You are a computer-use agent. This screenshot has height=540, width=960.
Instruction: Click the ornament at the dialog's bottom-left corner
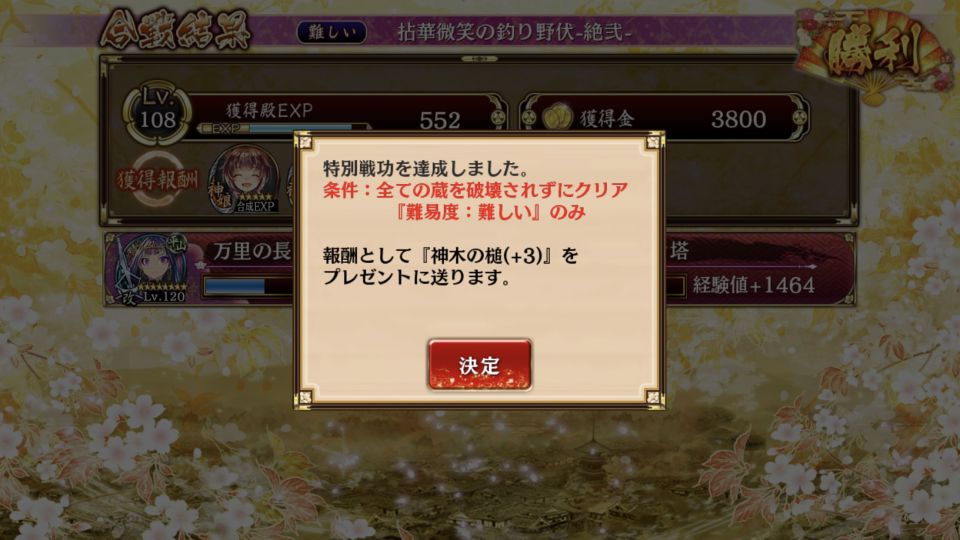click(x=304, y=398)
